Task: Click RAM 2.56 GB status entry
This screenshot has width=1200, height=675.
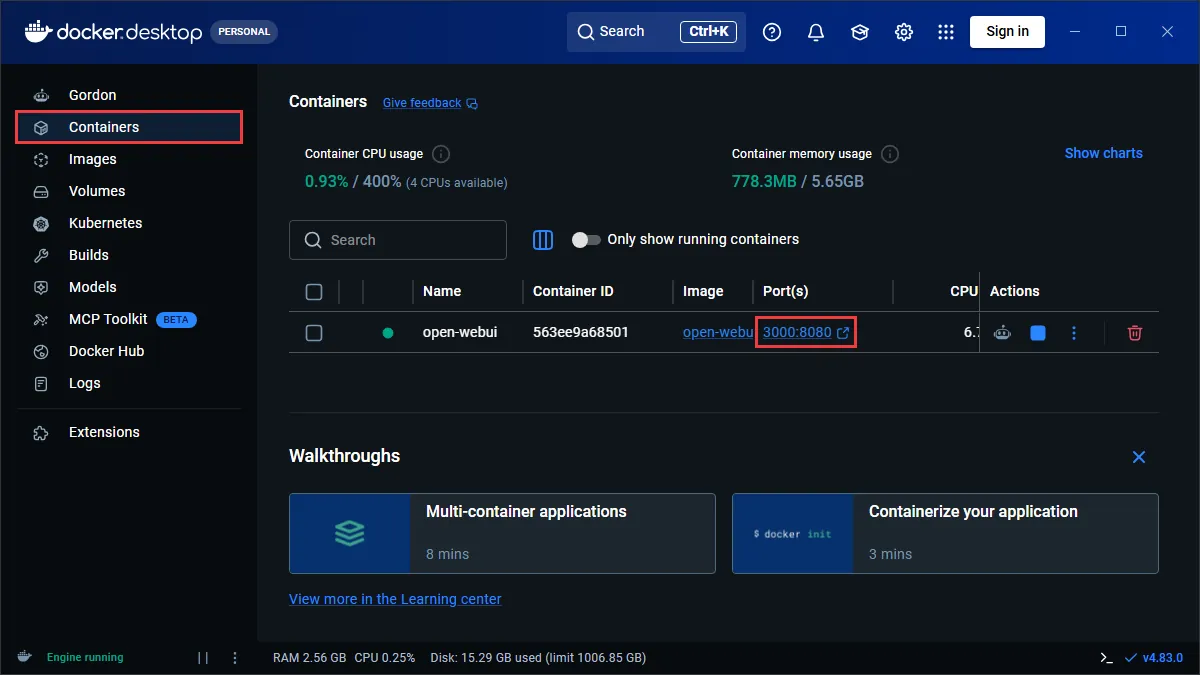Action: coord(309,658)
